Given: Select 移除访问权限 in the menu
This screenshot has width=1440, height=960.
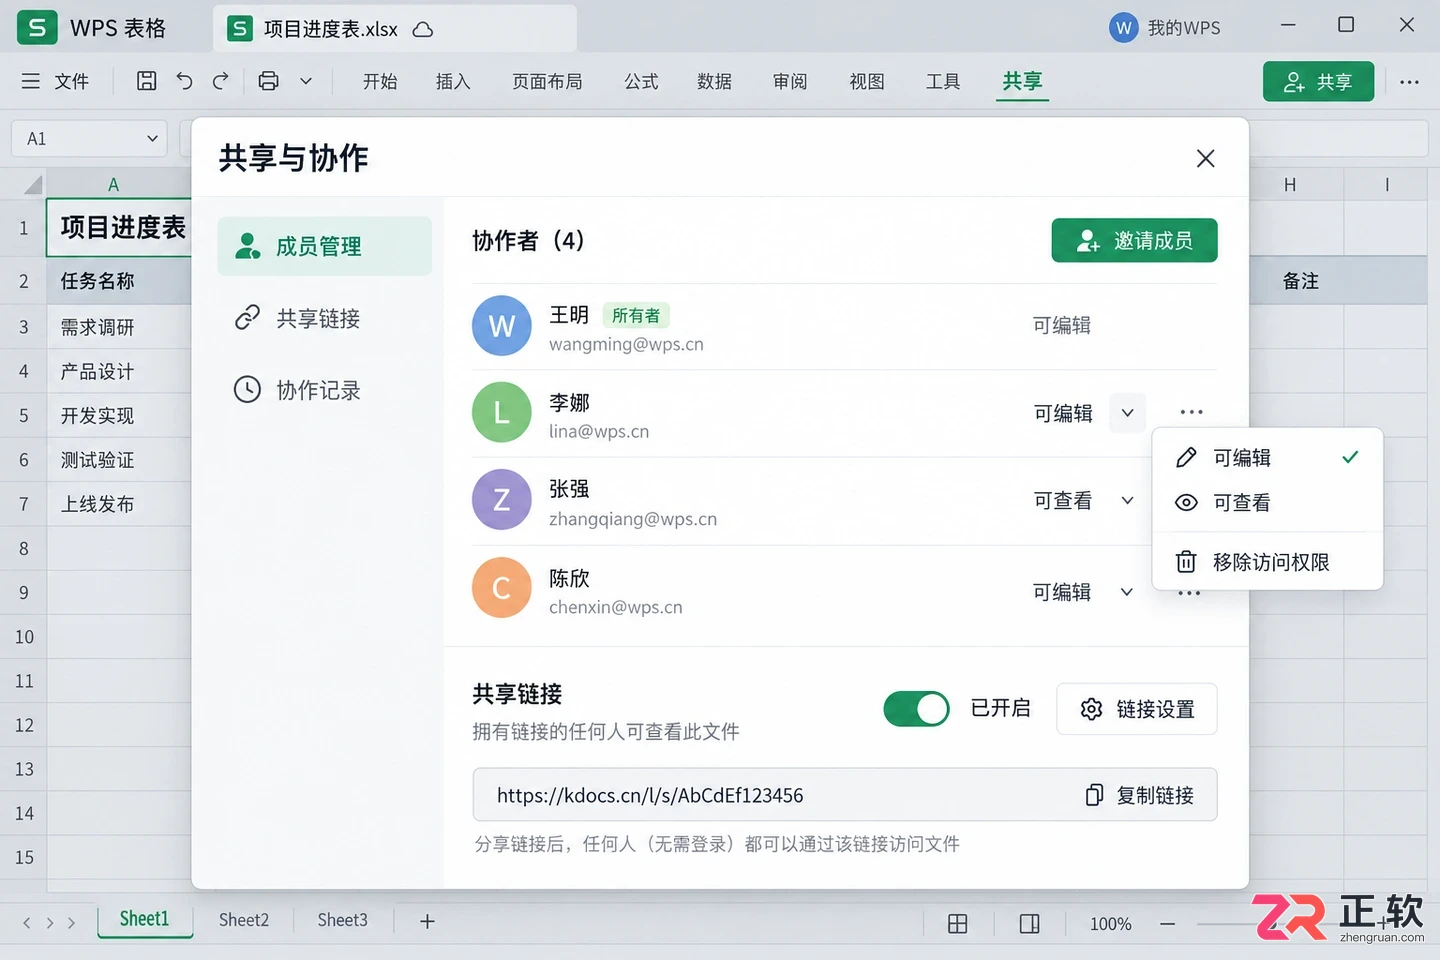Looking at the screenshot, I should (1267, 562).
